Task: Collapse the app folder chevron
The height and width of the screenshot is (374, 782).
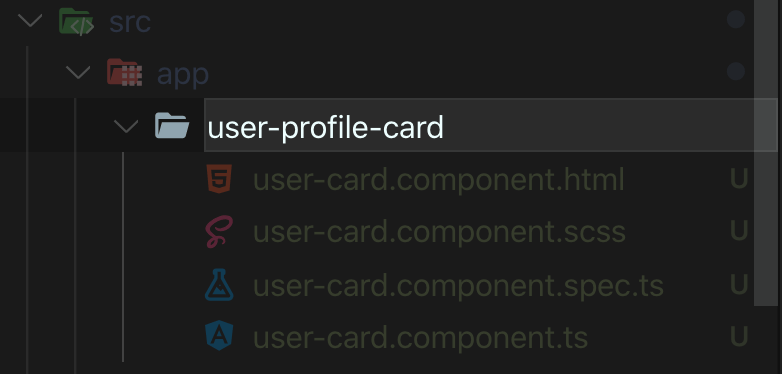Action: tap(78, 73)
